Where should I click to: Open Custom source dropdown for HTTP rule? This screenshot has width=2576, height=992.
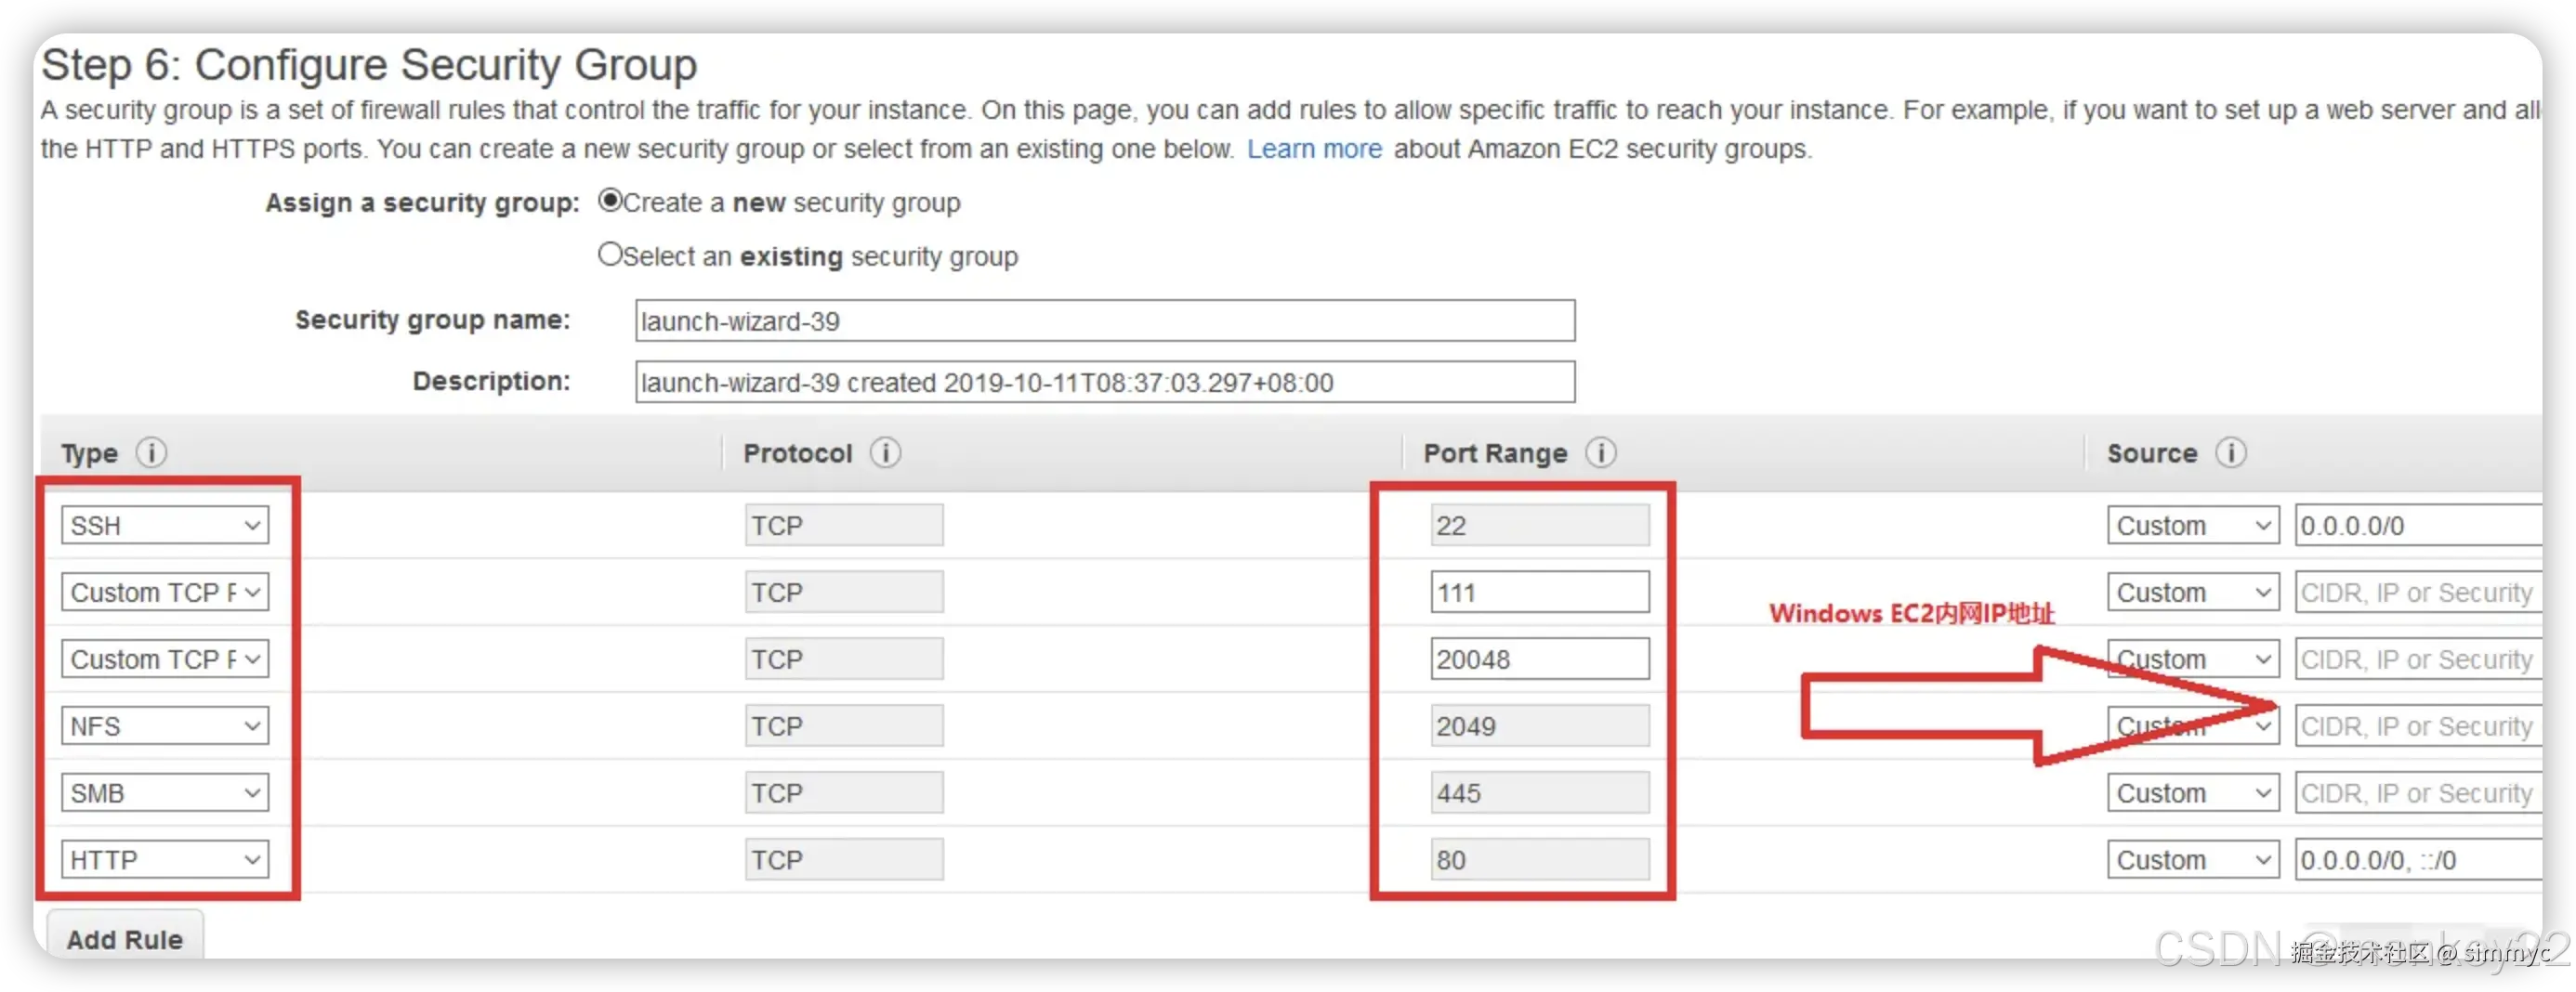point(2192,860)
